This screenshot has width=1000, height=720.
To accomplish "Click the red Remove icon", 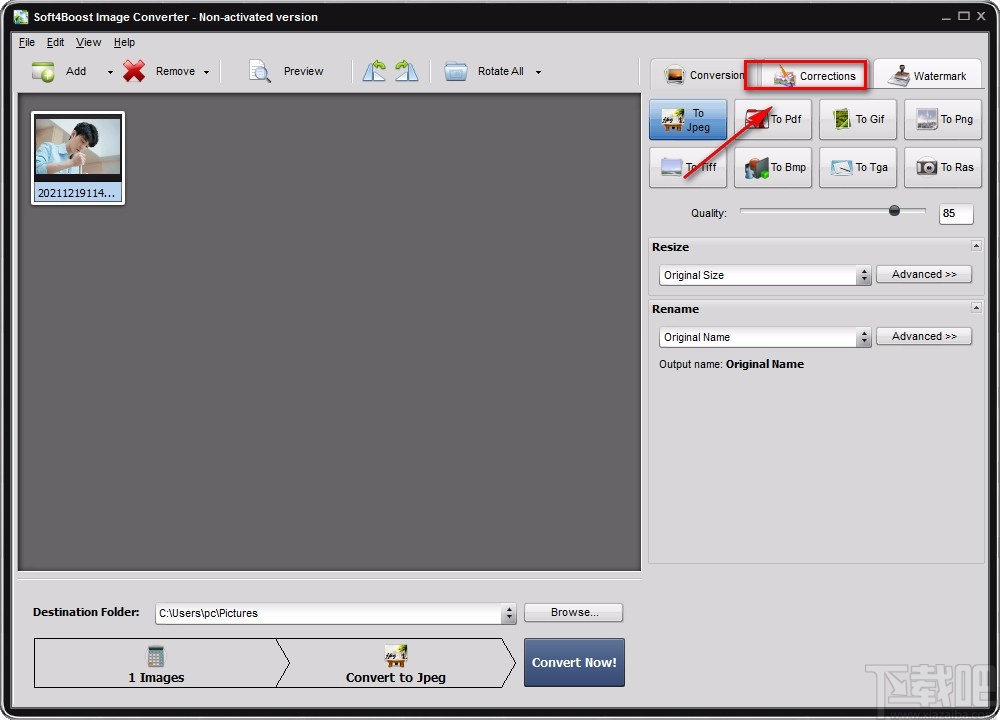I will click(x=134, y=71).
